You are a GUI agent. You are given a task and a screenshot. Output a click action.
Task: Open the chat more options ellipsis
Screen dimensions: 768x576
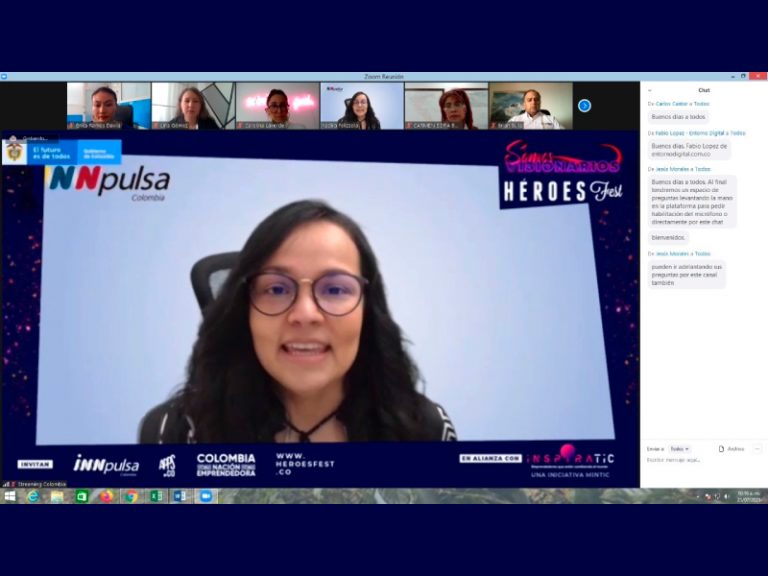click(757, 449)
